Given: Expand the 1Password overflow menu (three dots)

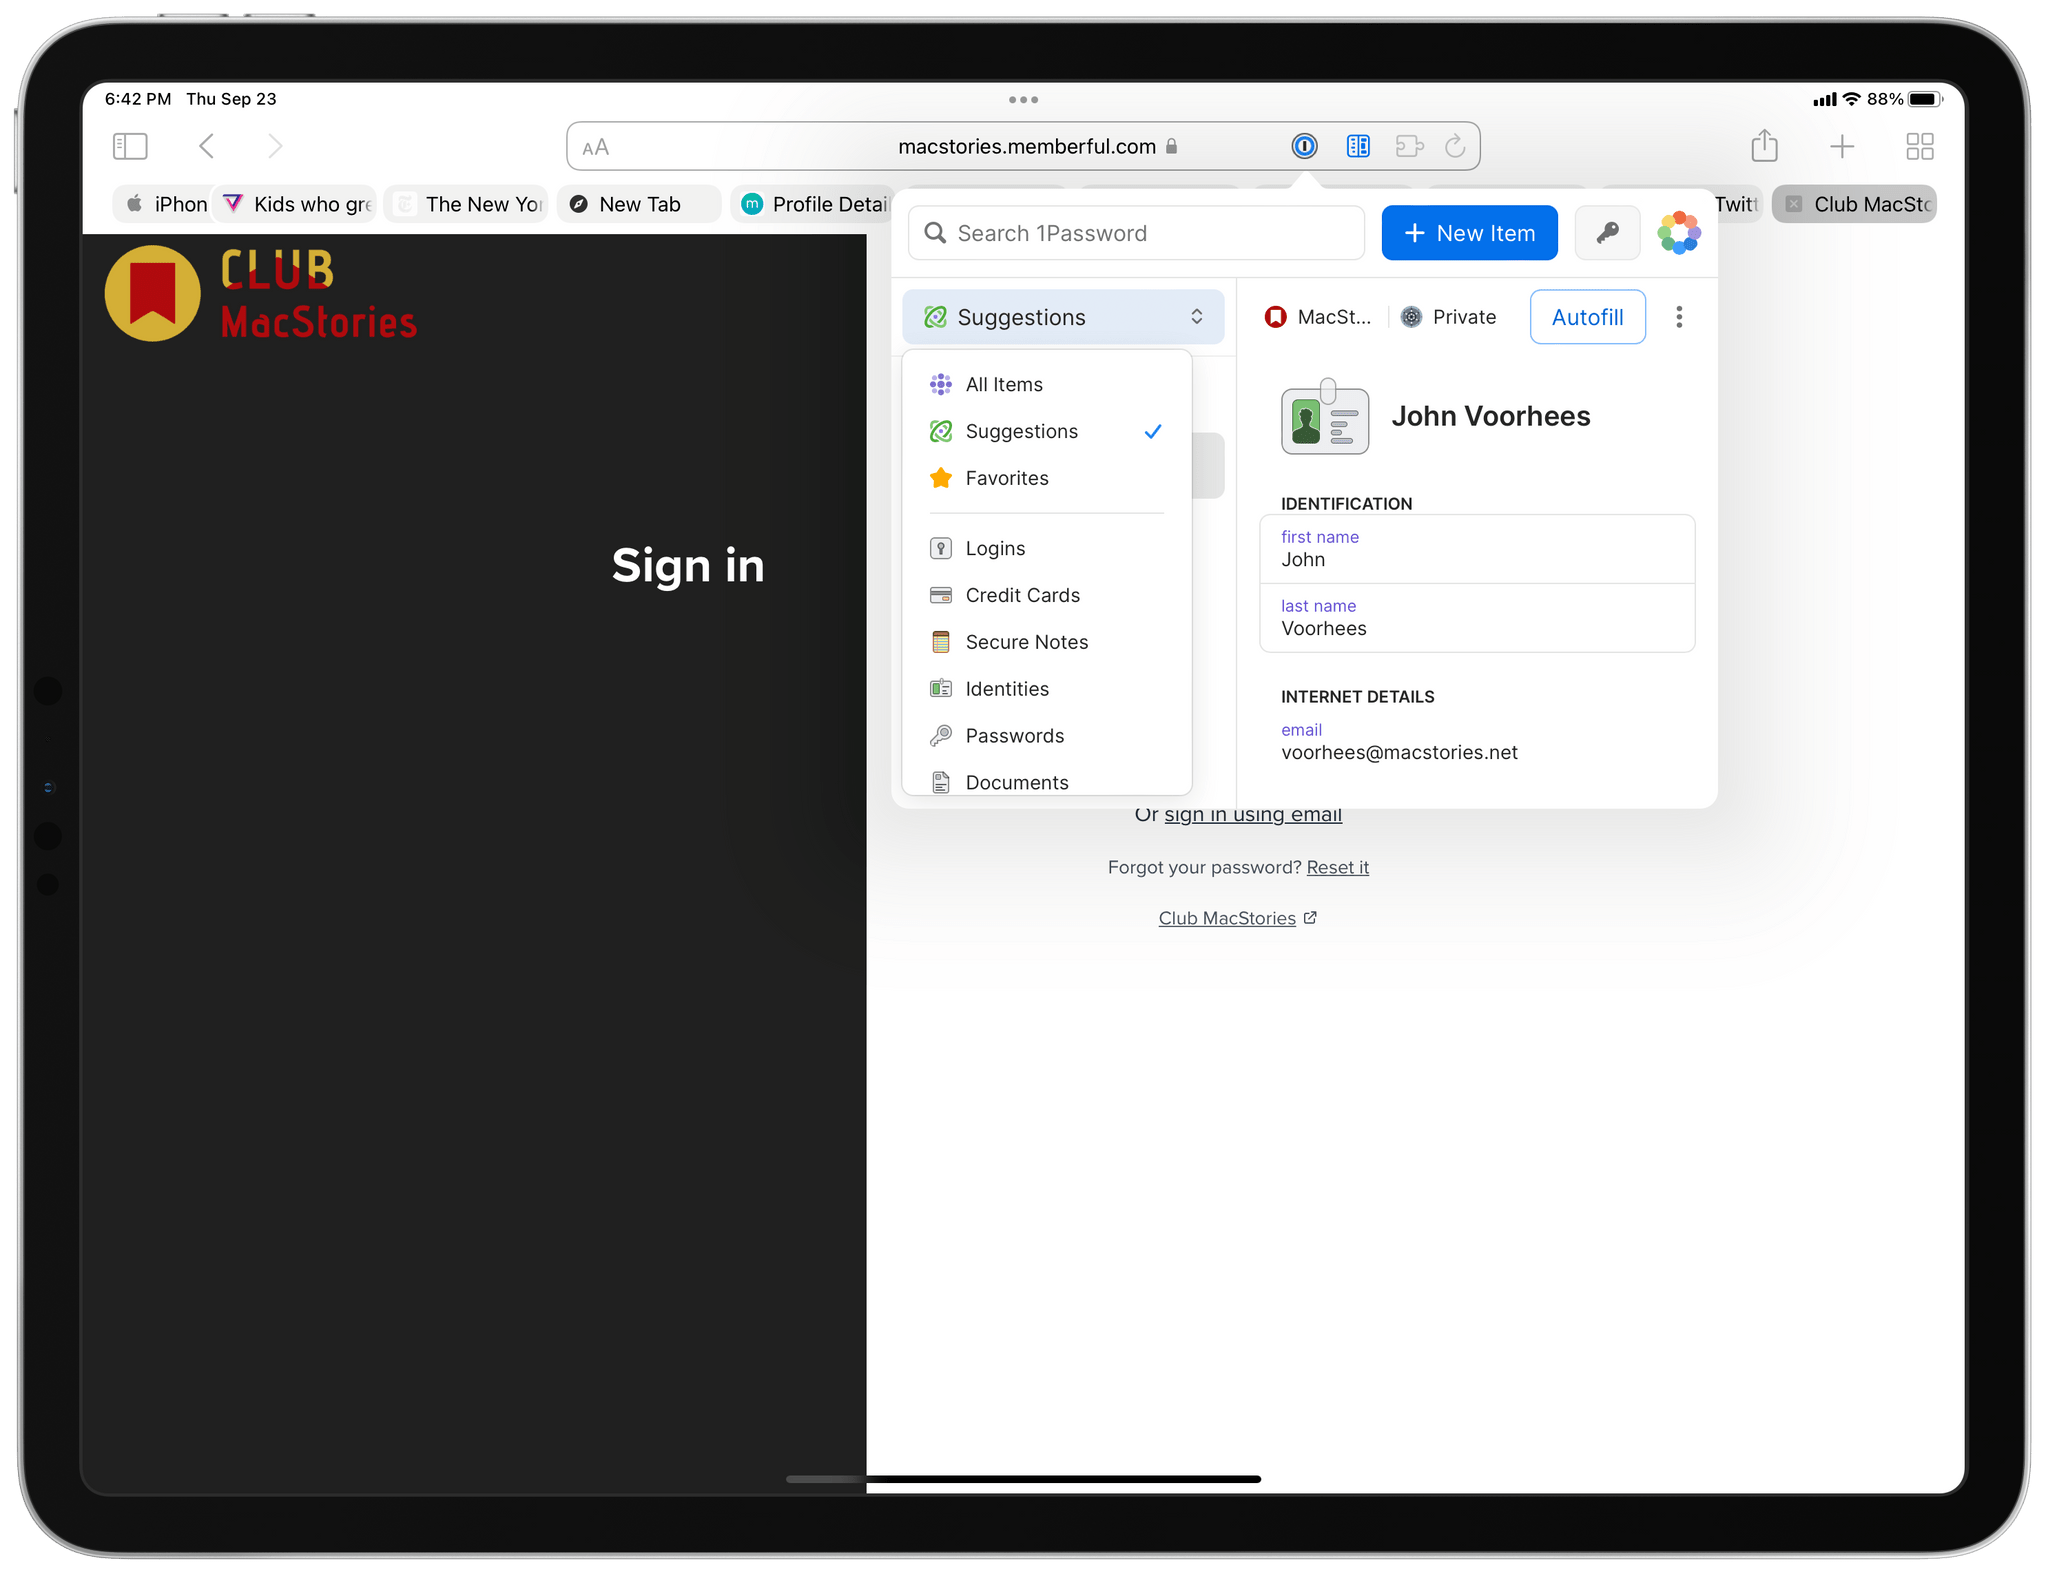Looking at the screenshot, I should point(1679,316).
